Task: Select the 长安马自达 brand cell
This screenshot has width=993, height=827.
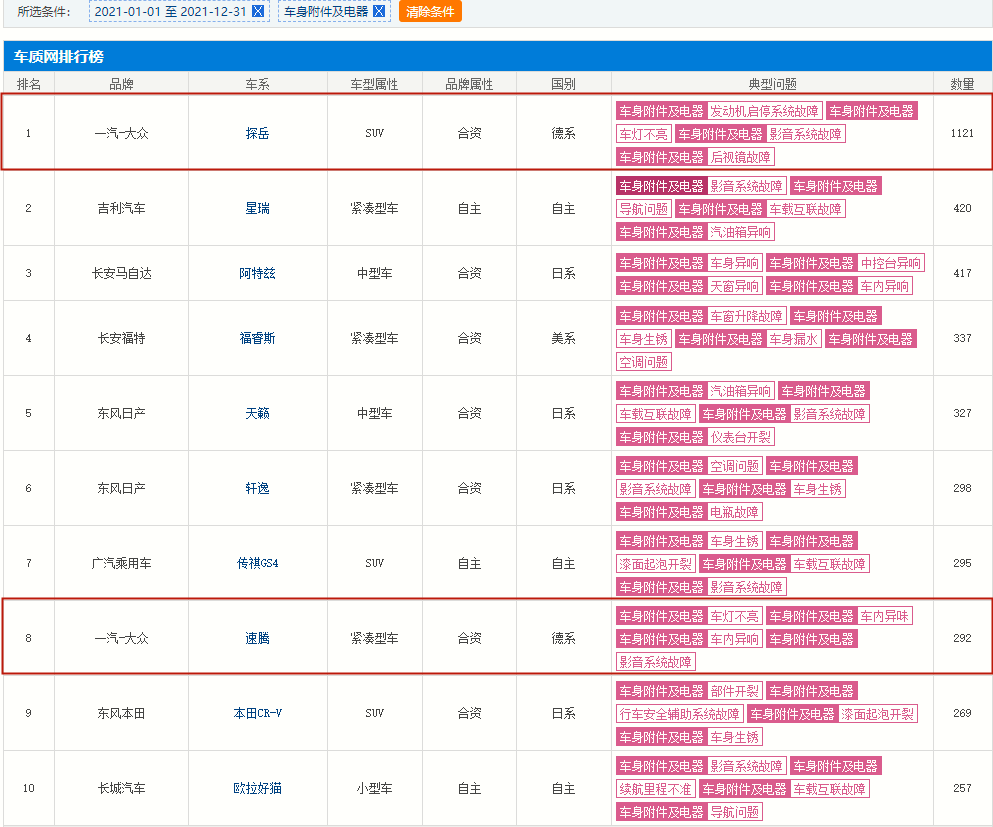Action: [121, 274]
